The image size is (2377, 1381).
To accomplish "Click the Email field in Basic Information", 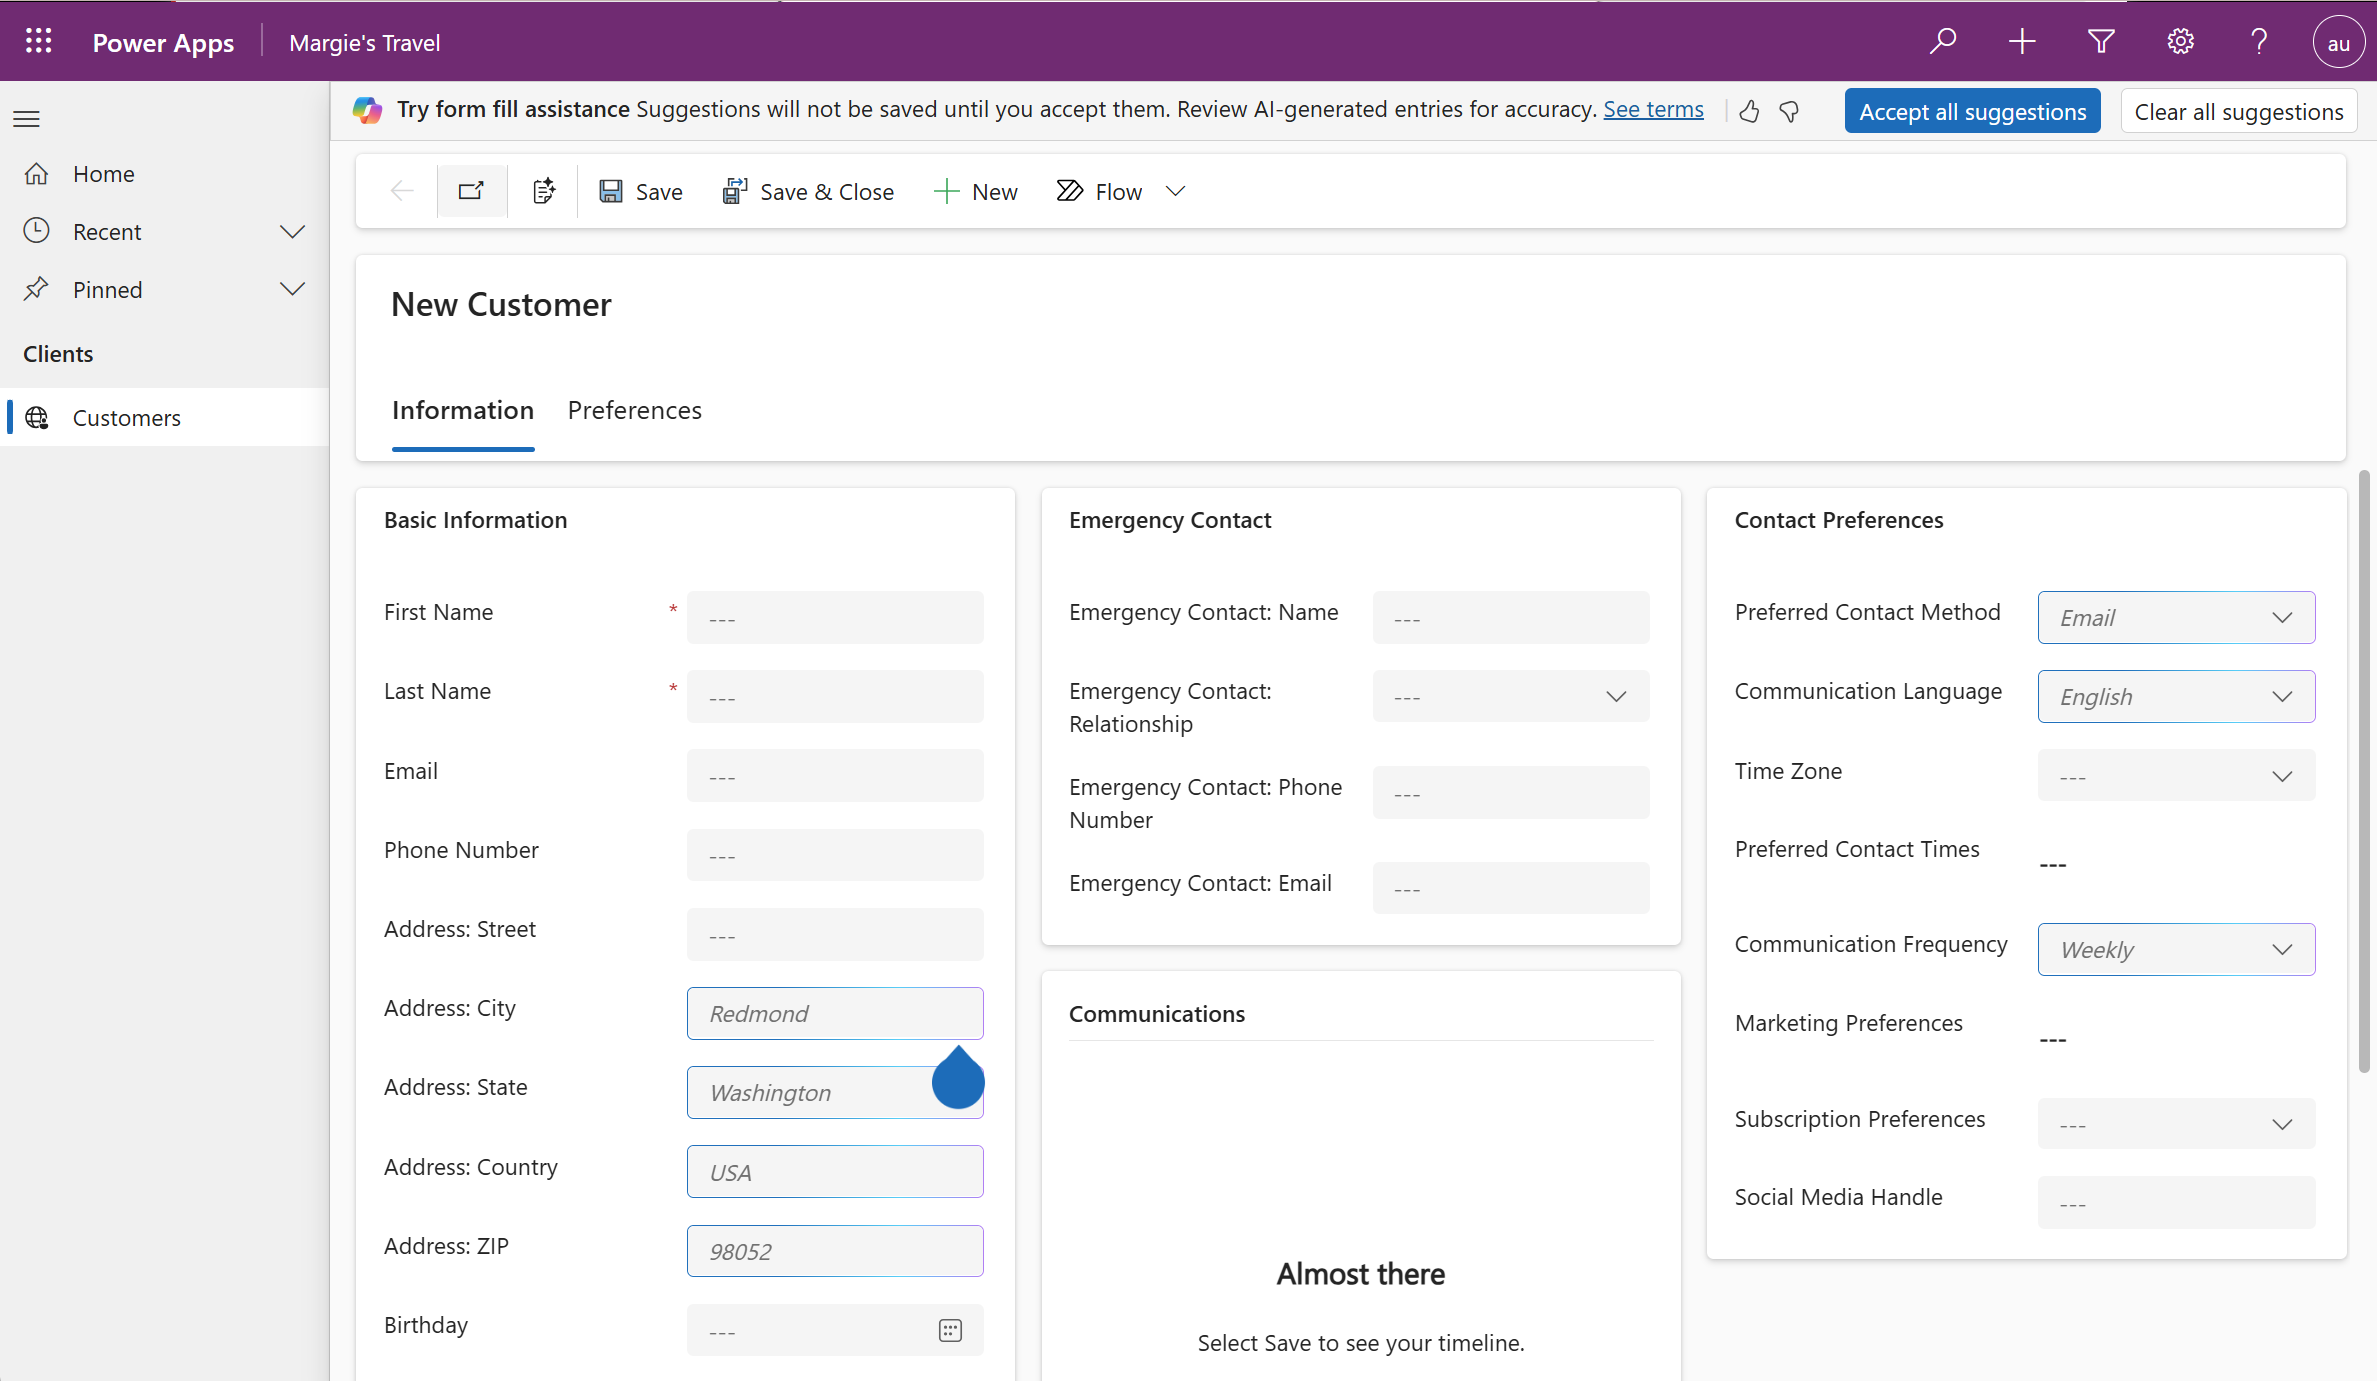I will click(x=835, y=775).
